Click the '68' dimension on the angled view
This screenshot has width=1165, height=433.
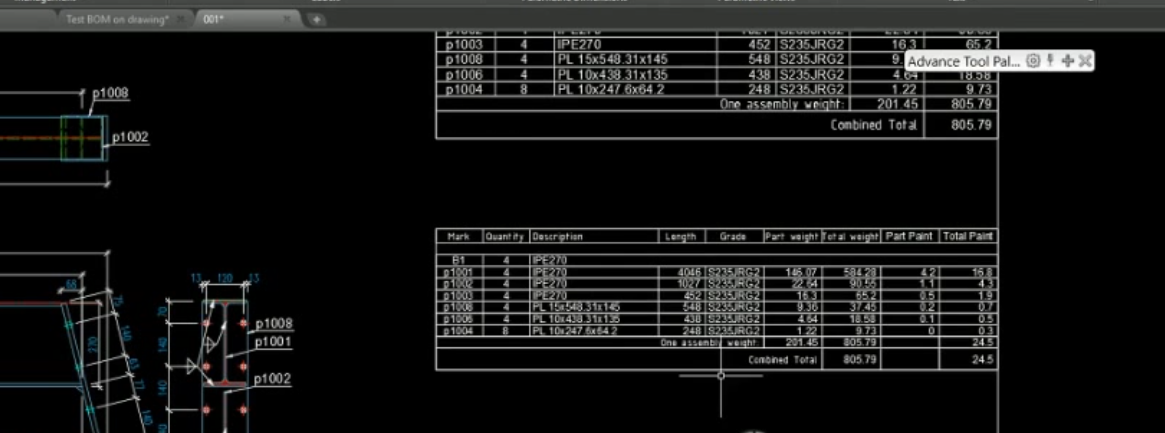(x=71, y=284)
